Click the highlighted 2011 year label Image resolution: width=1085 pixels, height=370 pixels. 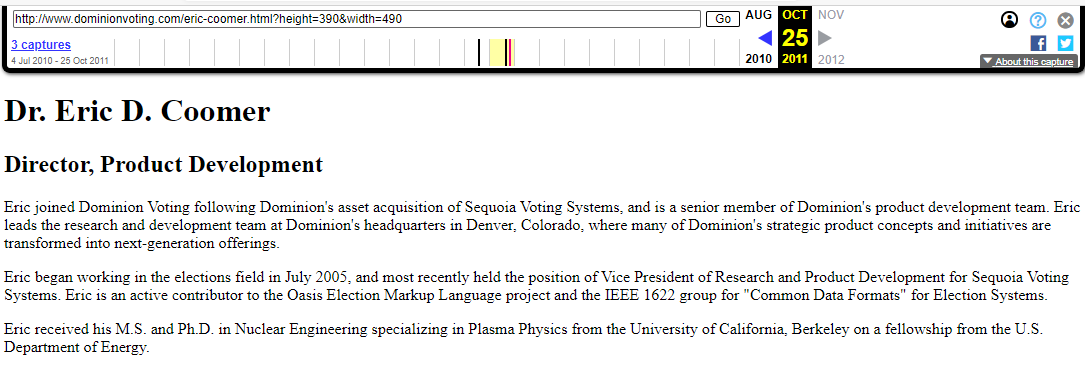(795, 59)
